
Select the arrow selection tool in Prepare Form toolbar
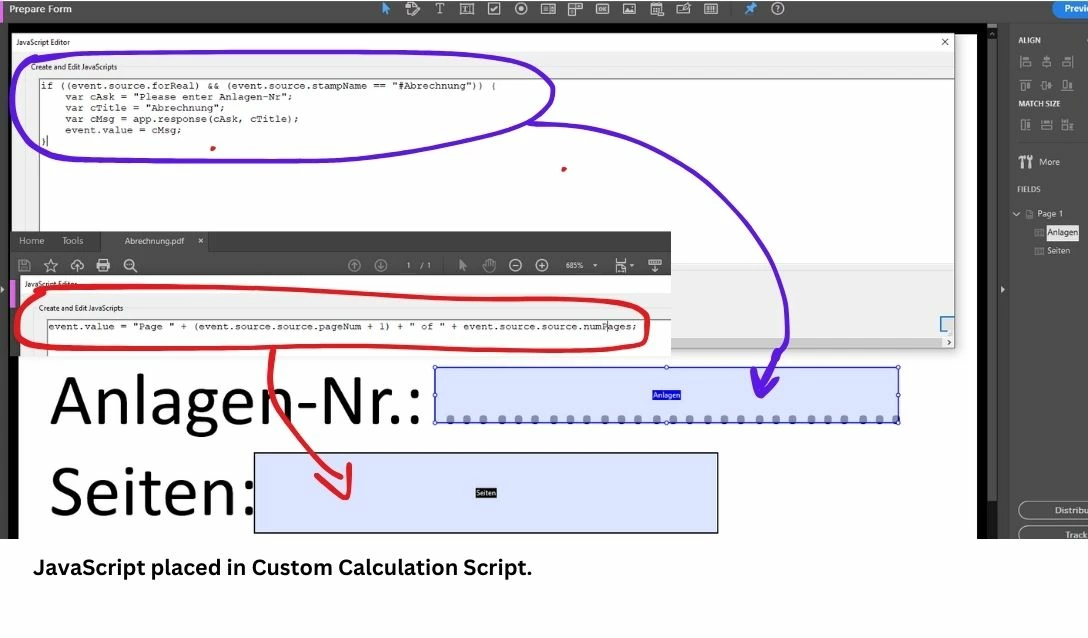pos(386,9)
